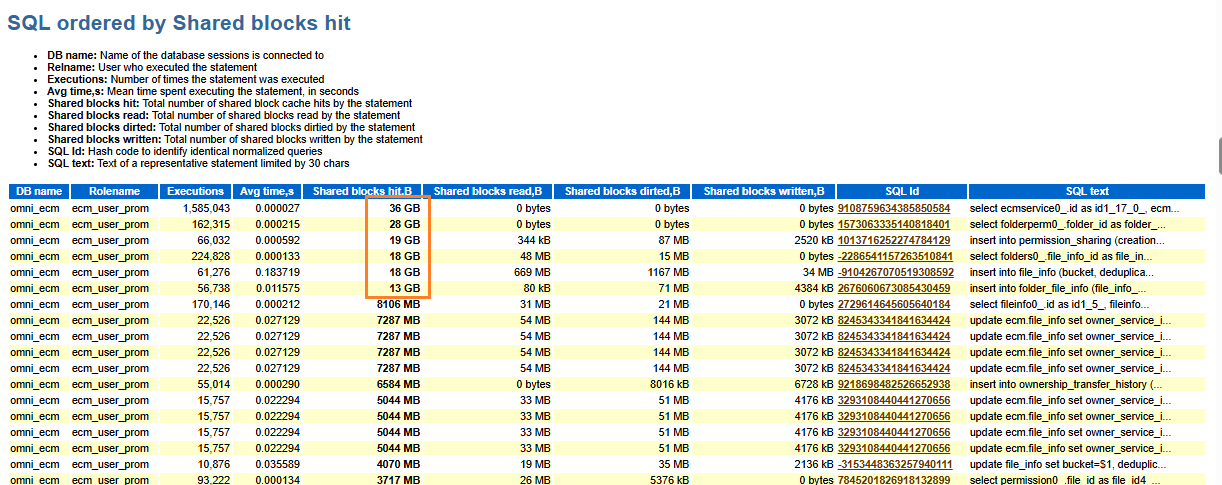Select SQL text 'select ecmservice0_.id as id1_17_0_'

tap(1075, 208)
